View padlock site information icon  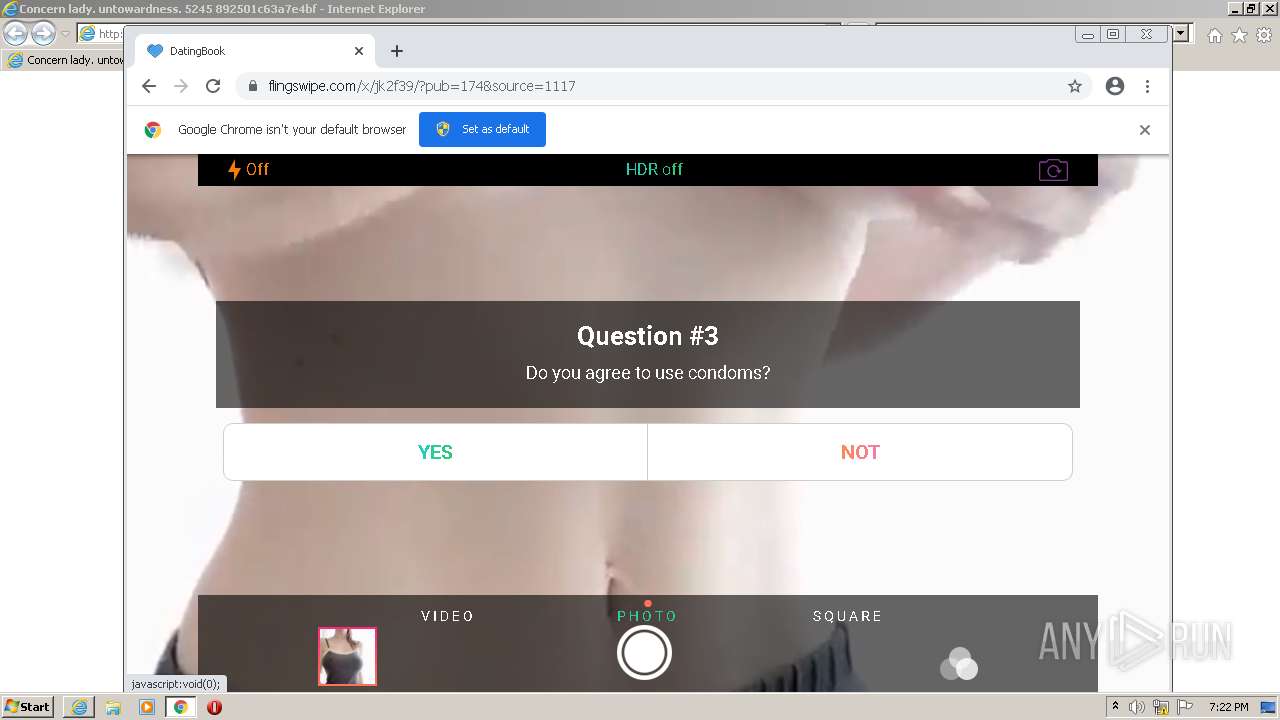(253, 86)
